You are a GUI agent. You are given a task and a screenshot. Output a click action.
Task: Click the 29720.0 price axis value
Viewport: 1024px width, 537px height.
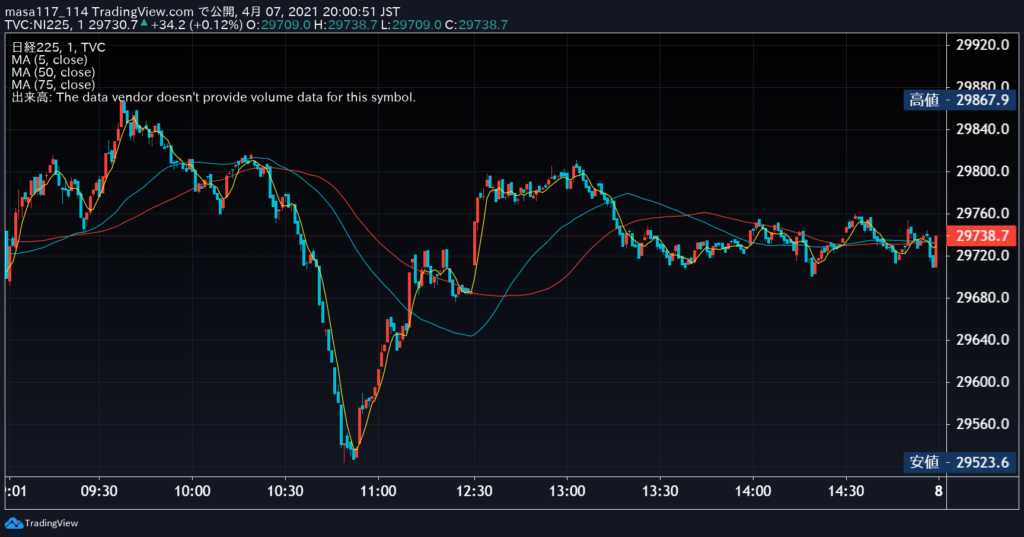(x=982, y=255)
